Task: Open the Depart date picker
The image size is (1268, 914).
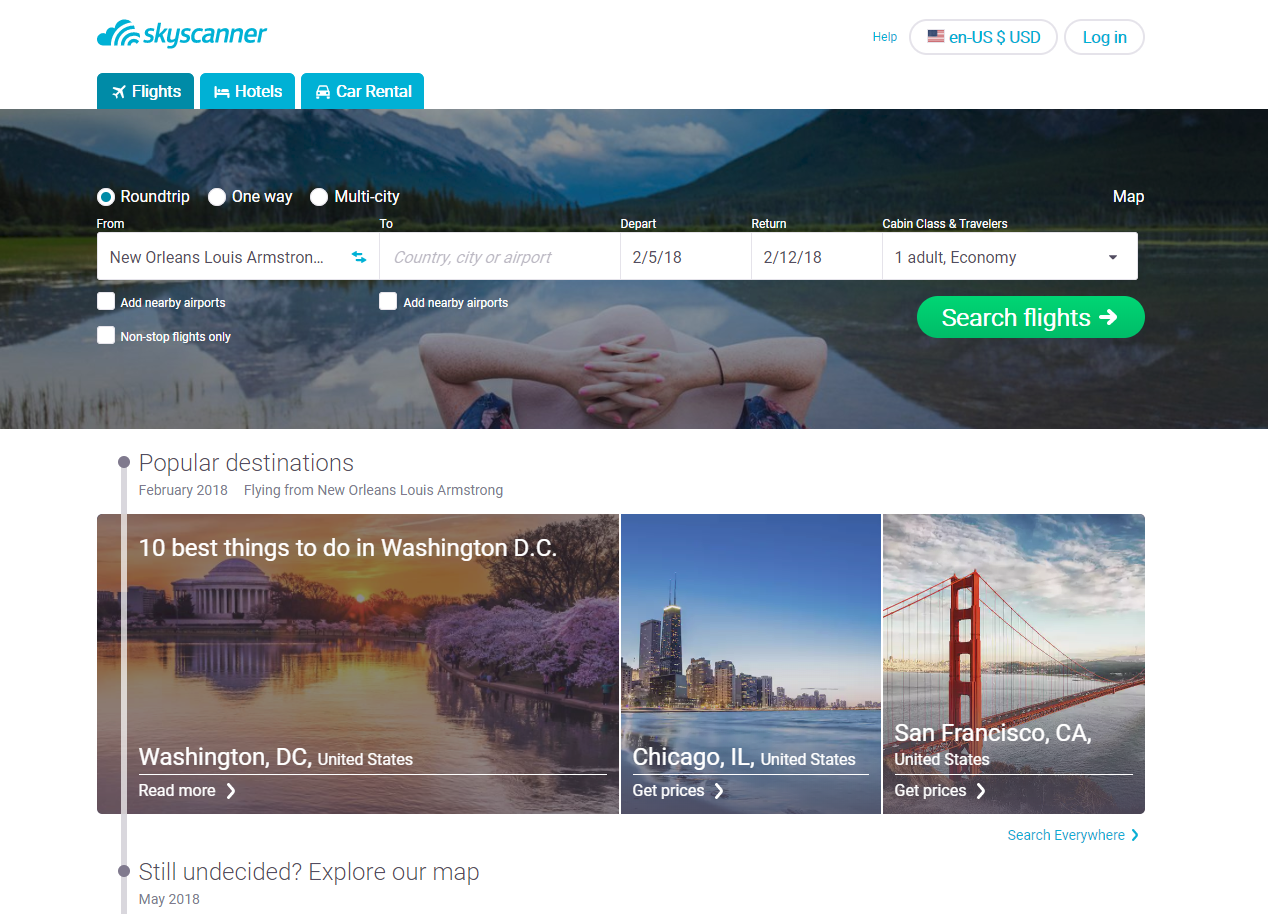Action: [x=686, y=257]
